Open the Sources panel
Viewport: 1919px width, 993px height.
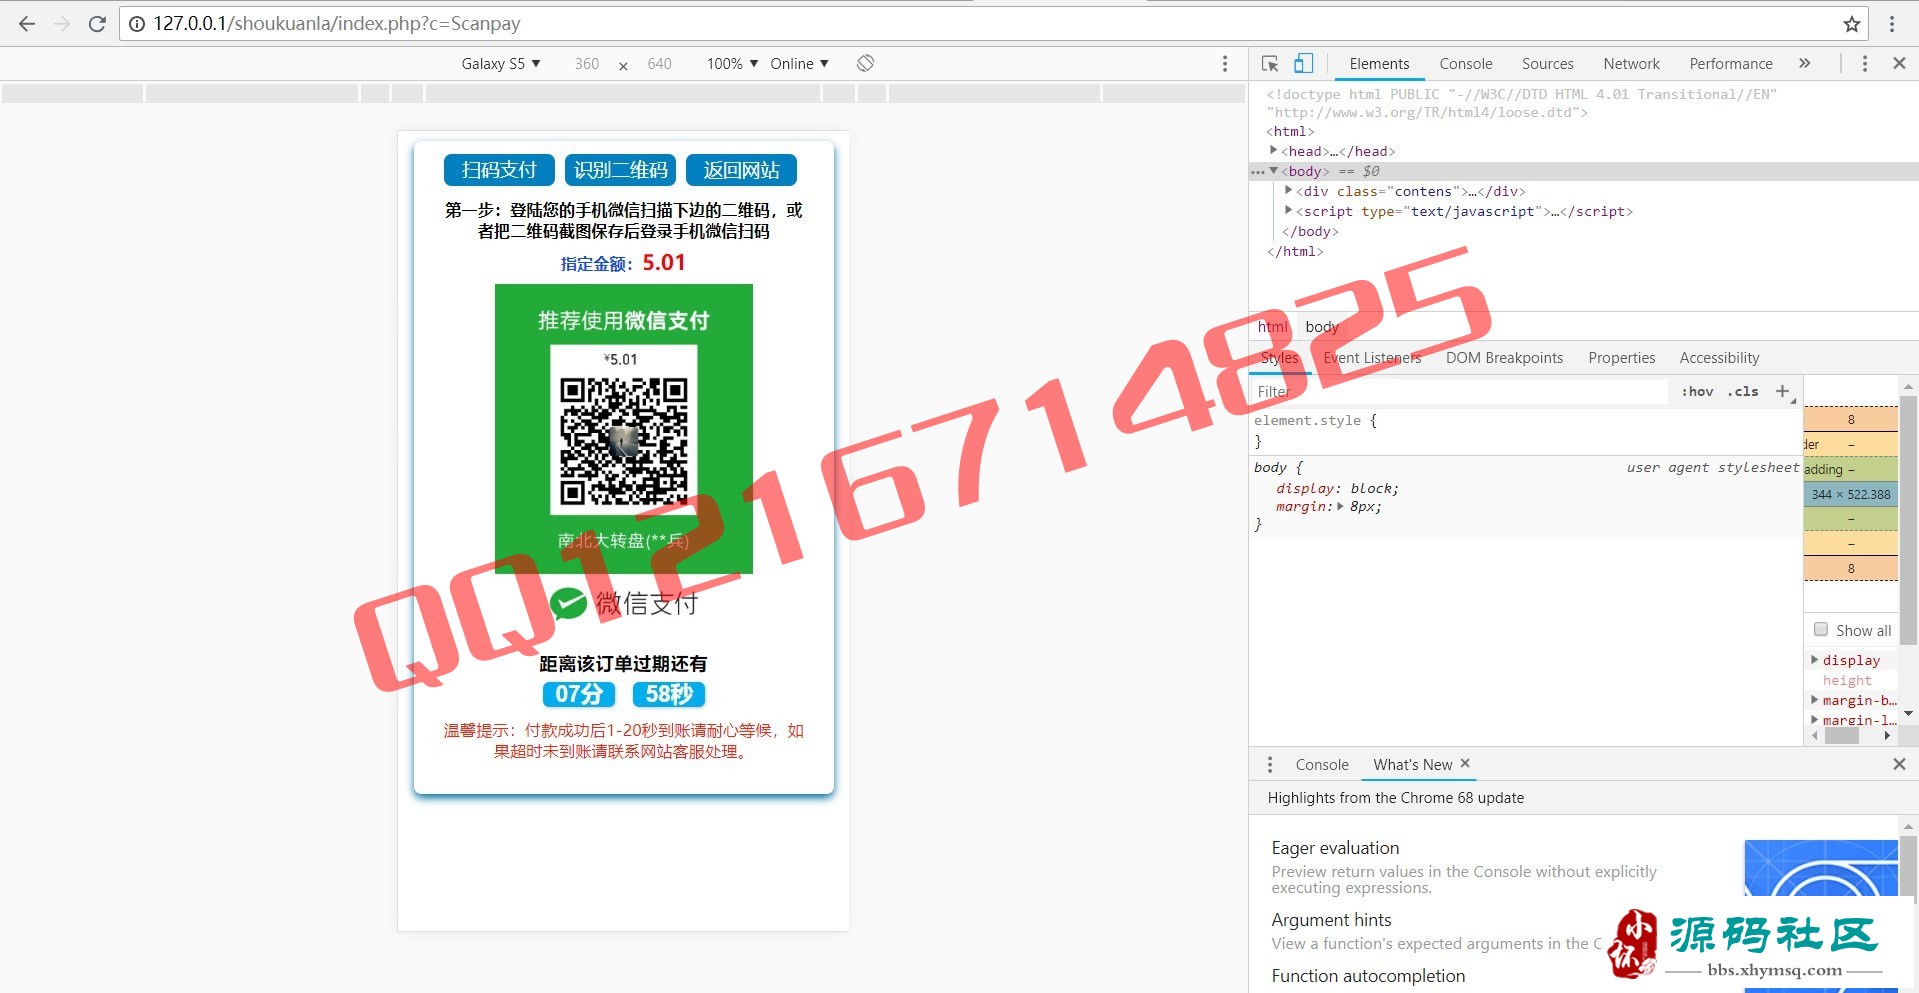pos(1548,63)
